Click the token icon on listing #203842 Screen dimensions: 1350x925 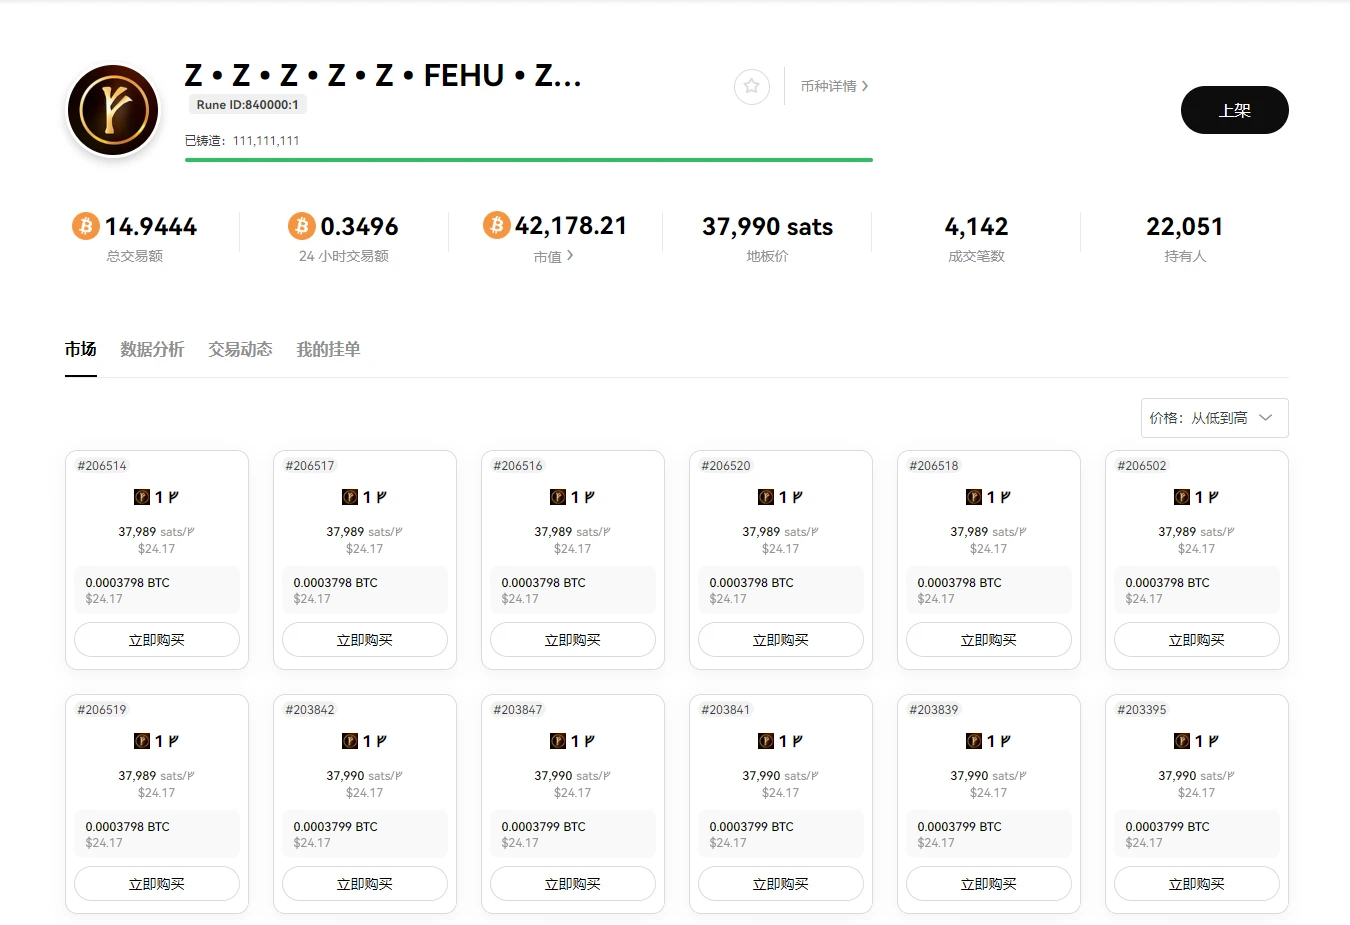click(349, 740)
